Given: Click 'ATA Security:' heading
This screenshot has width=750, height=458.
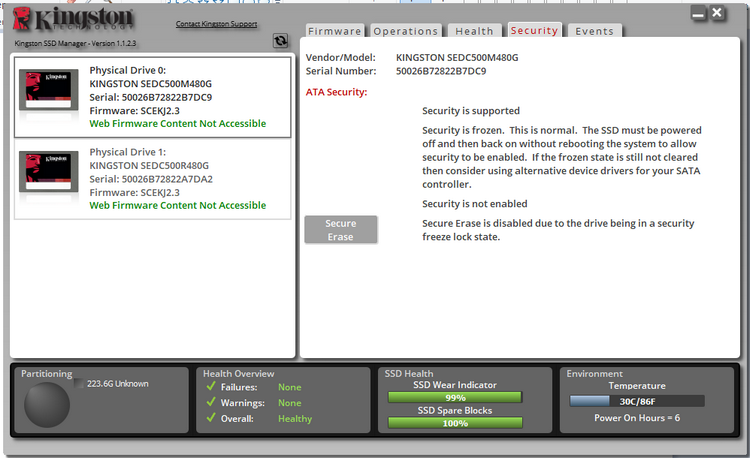Looking at the screenshot, I should pyautogui.click(x=336, y=92).
